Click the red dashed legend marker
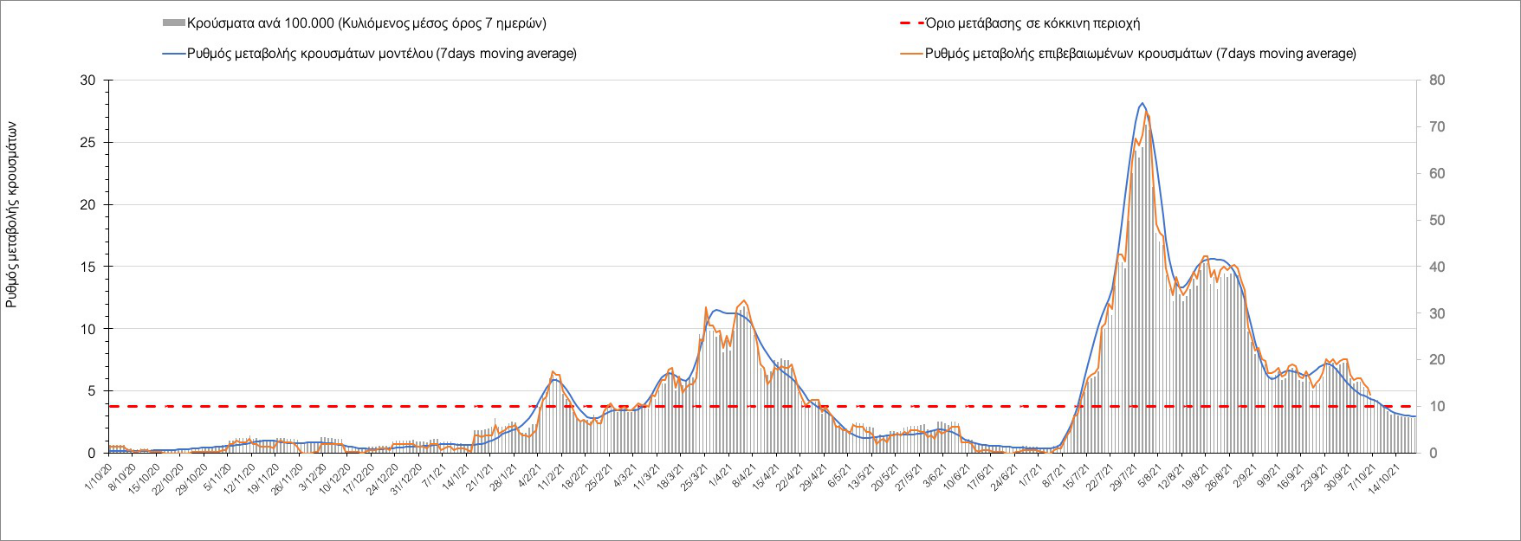Screen dimensions: 1521x541 tap(903, 22)
